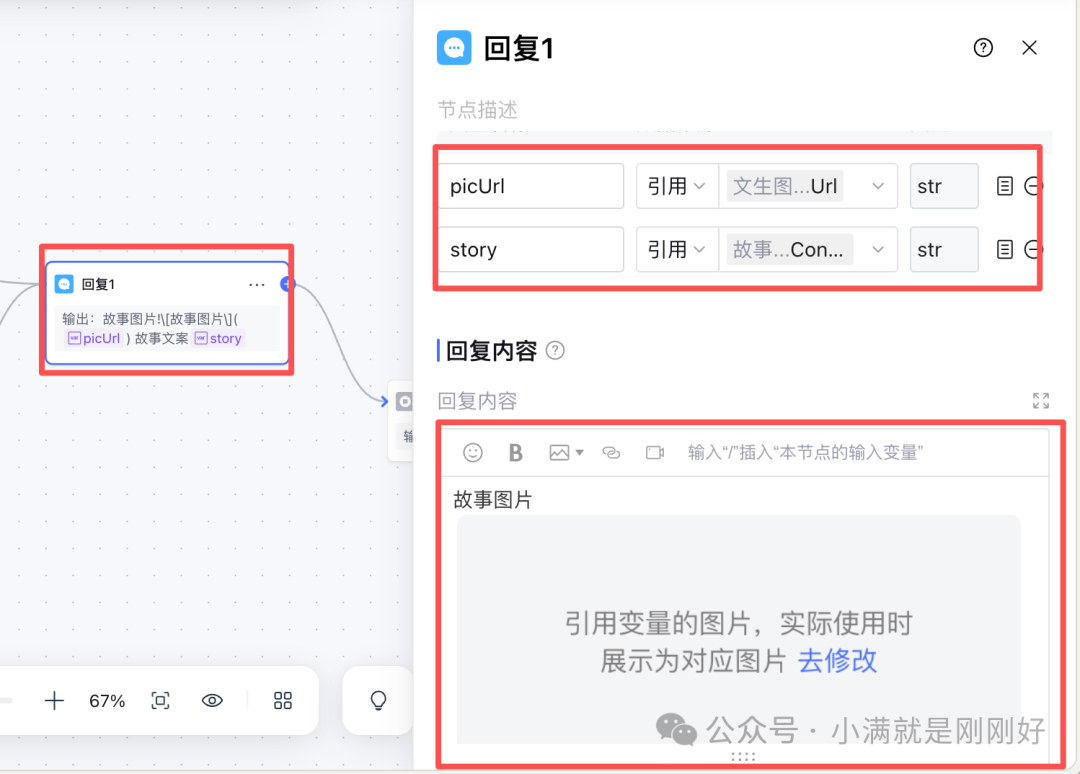Edit the picUrl variable name field
Viewport: 1080px width, 774px height.
click(x=531, y=186)
